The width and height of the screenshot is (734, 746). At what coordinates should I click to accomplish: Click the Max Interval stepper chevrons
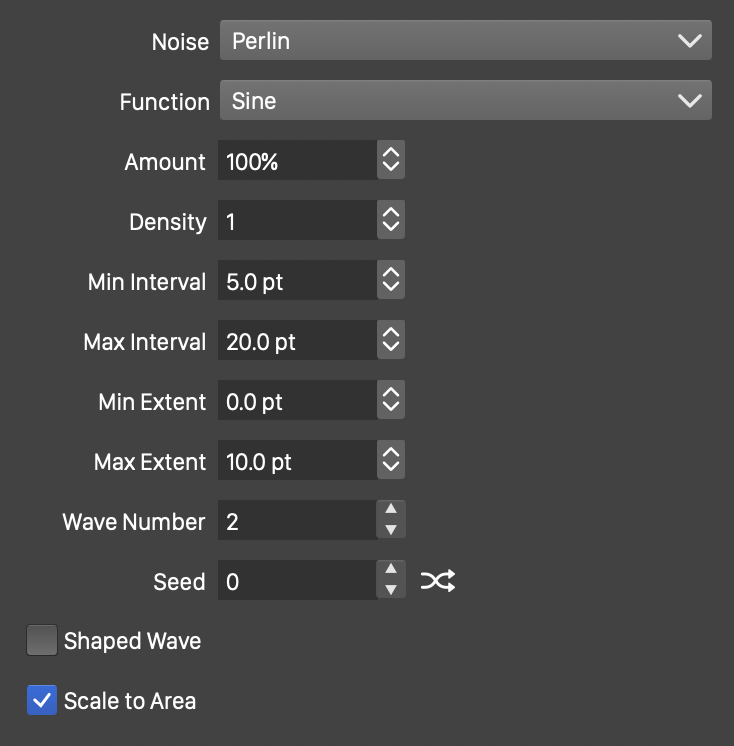tap(391, 341)
